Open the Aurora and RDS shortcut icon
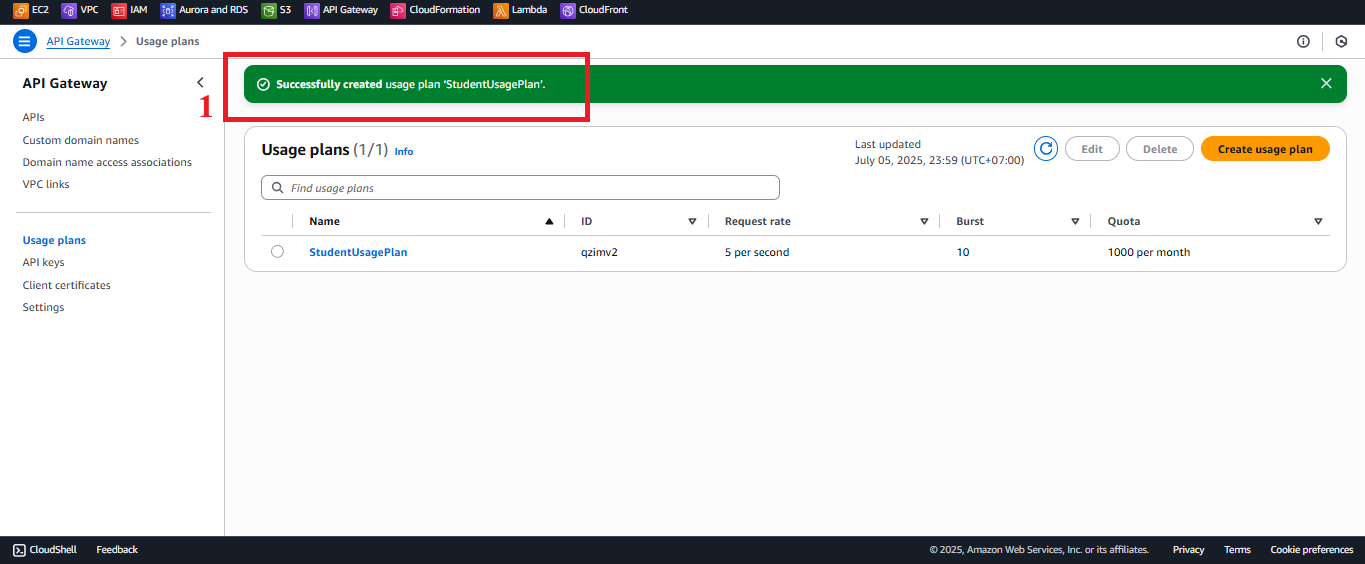This screenshot has height=564, width=1365. tap(168, 10)
